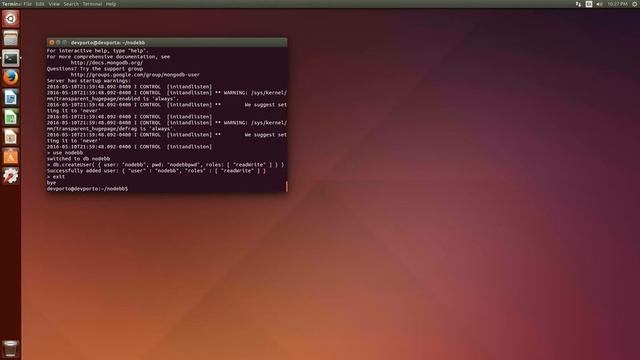Image resolution: width=640 pixels, height=360 pixels.
Task: Click the 'exit' command line
Action: (x=56, y=177)
